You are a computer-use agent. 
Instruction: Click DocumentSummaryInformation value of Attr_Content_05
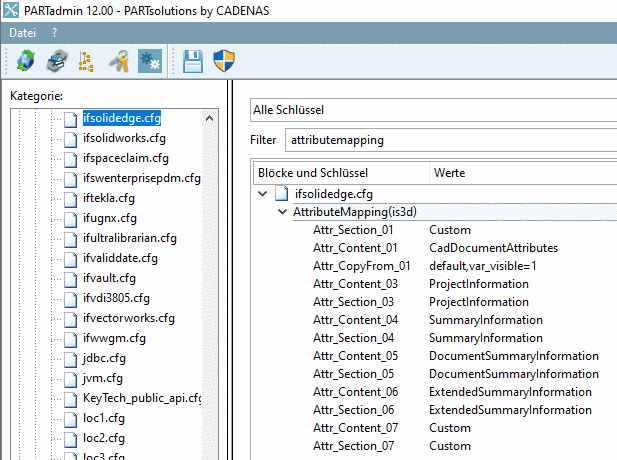pyautogui.click(x=514, y=356)
